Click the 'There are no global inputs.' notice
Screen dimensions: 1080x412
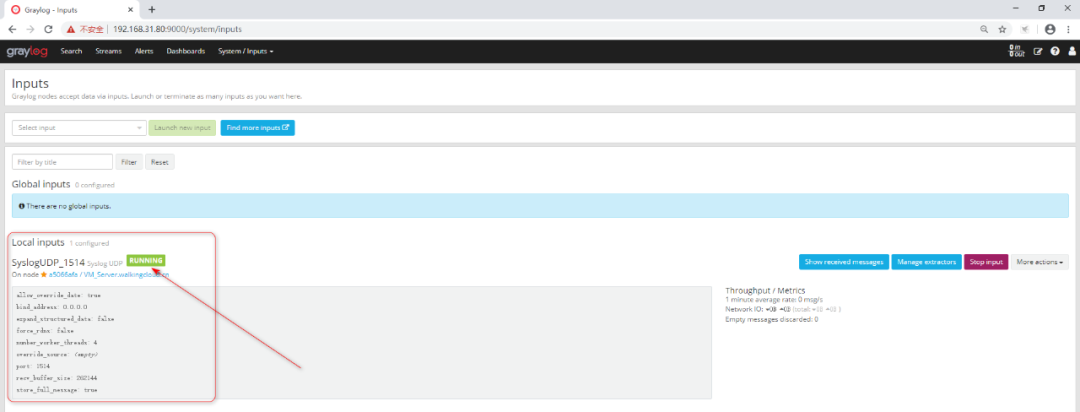click(540, 206)
